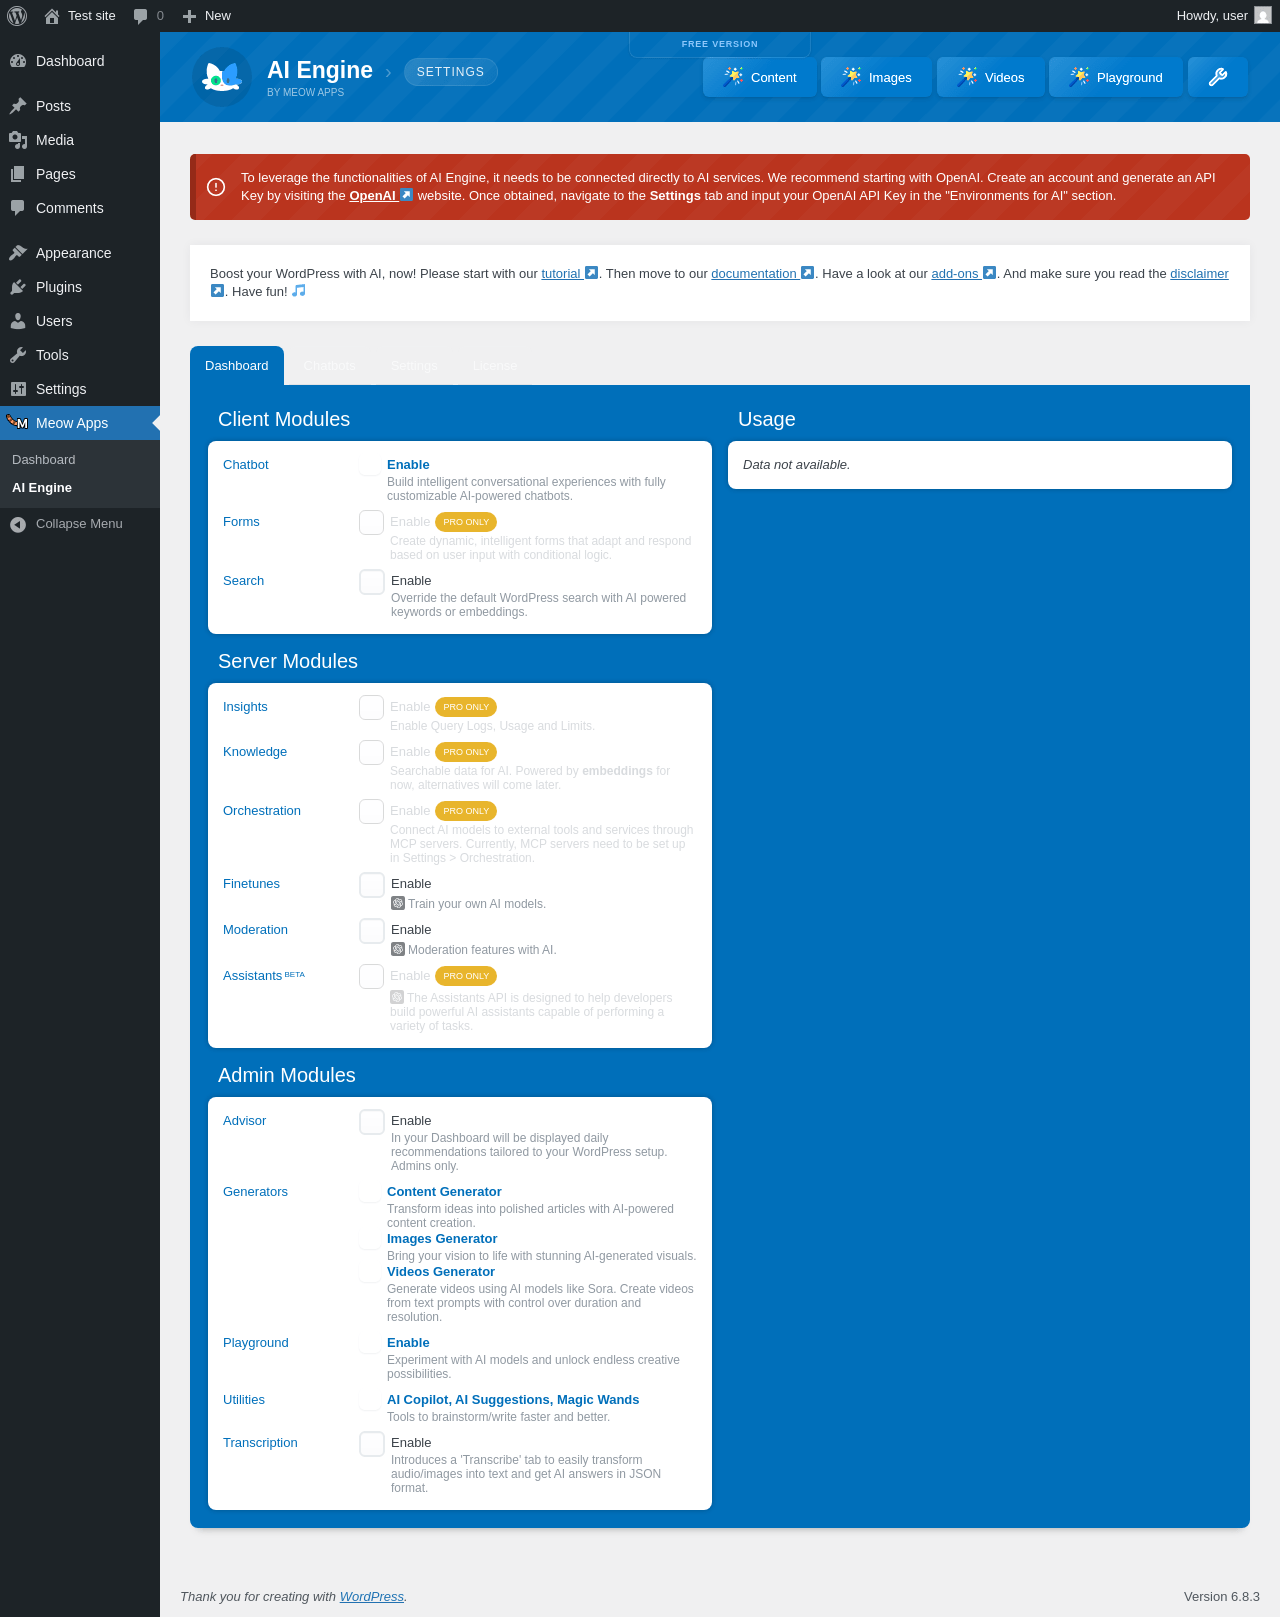The height and width of the screenshot is (1617, 1280).
Task: Click the magic wand icon beside Content
Action: click(734, 77)
